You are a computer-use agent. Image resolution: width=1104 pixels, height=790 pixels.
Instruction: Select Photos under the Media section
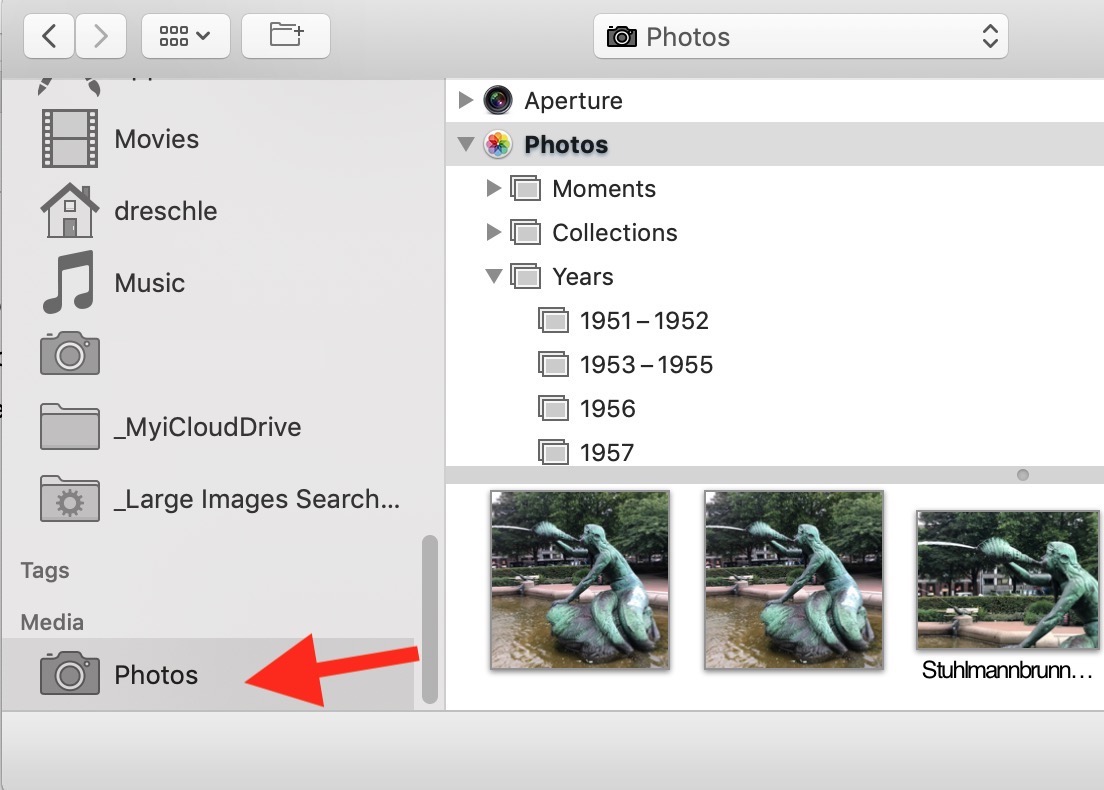[208, 674]
